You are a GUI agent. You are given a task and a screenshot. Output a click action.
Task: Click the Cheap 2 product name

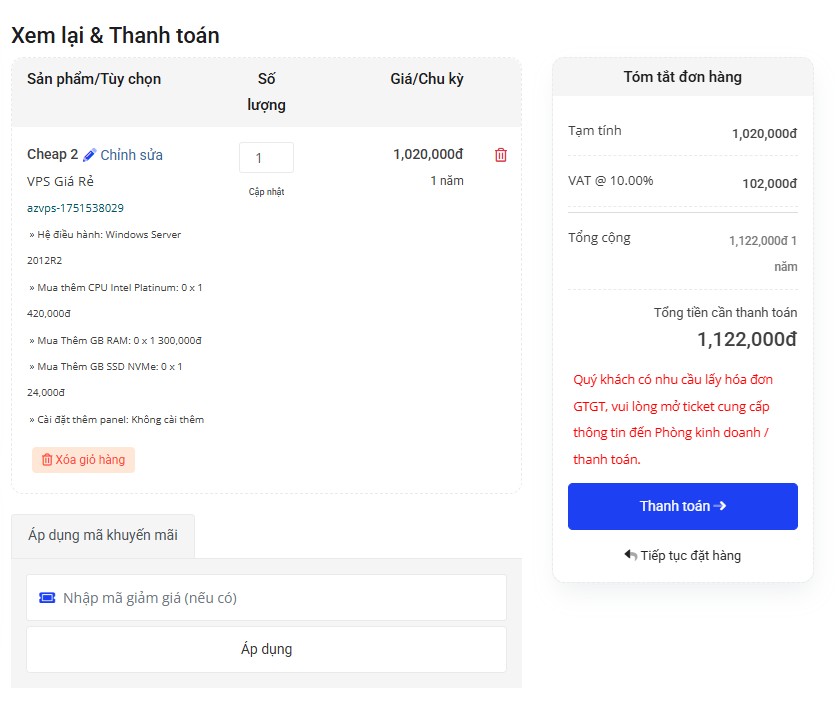click(52, 155)
